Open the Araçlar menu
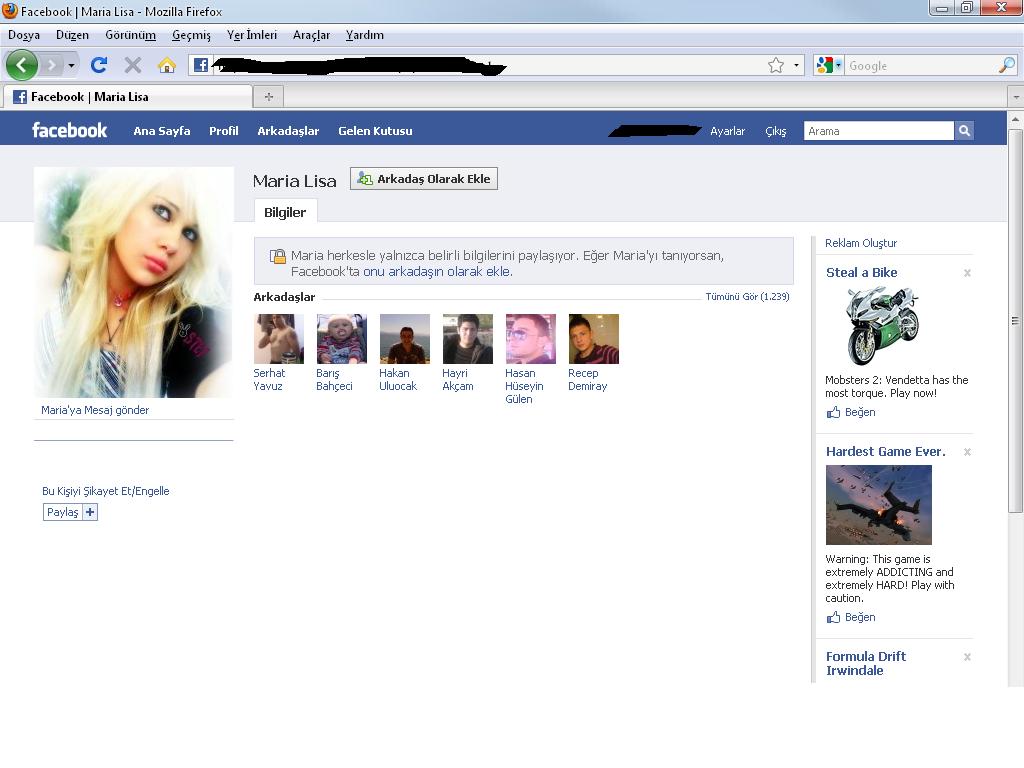Screen dimensions: 1024x768 click(311, 35)
